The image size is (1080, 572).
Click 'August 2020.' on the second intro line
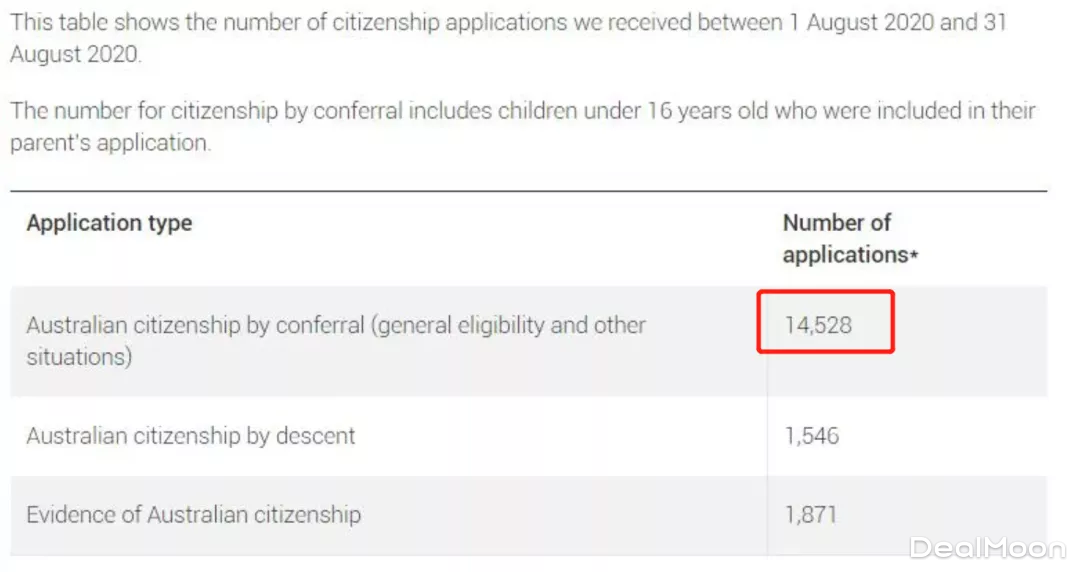[x=75, y=54]
